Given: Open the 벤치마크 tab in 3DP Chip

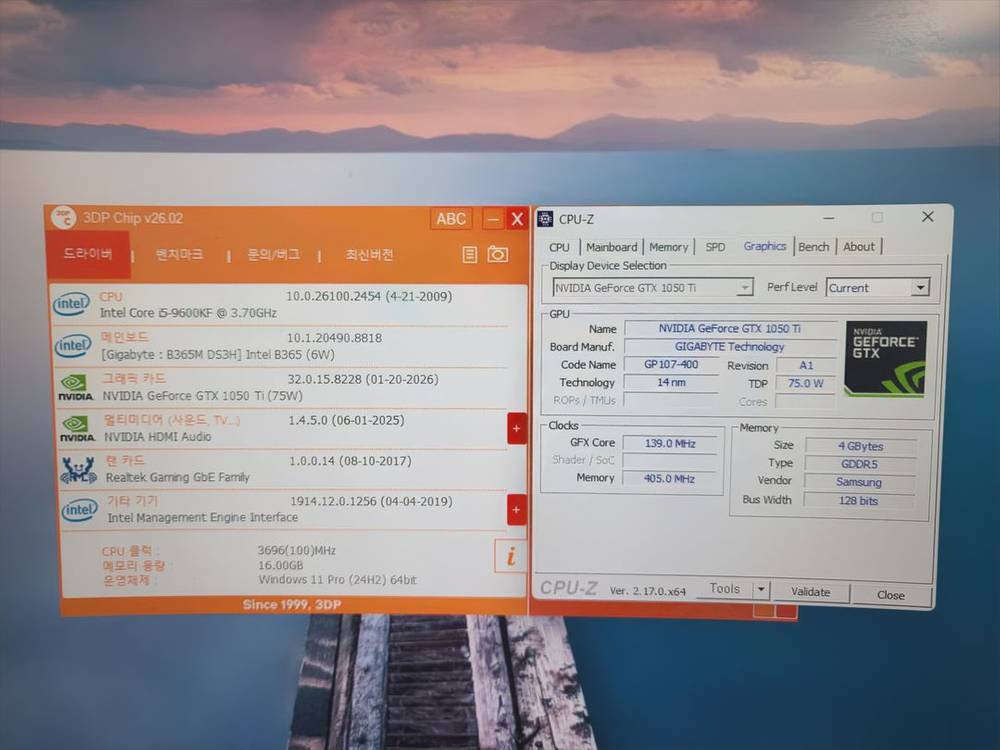Looking at the screenshot, I should click(179, 255).
